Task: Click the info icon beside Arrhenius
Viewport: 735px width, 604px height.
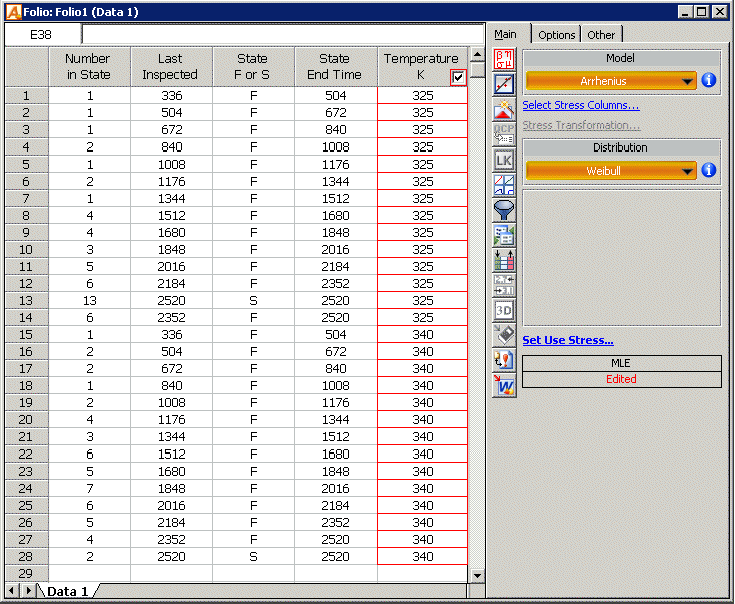Action: (x=709, y=80)
